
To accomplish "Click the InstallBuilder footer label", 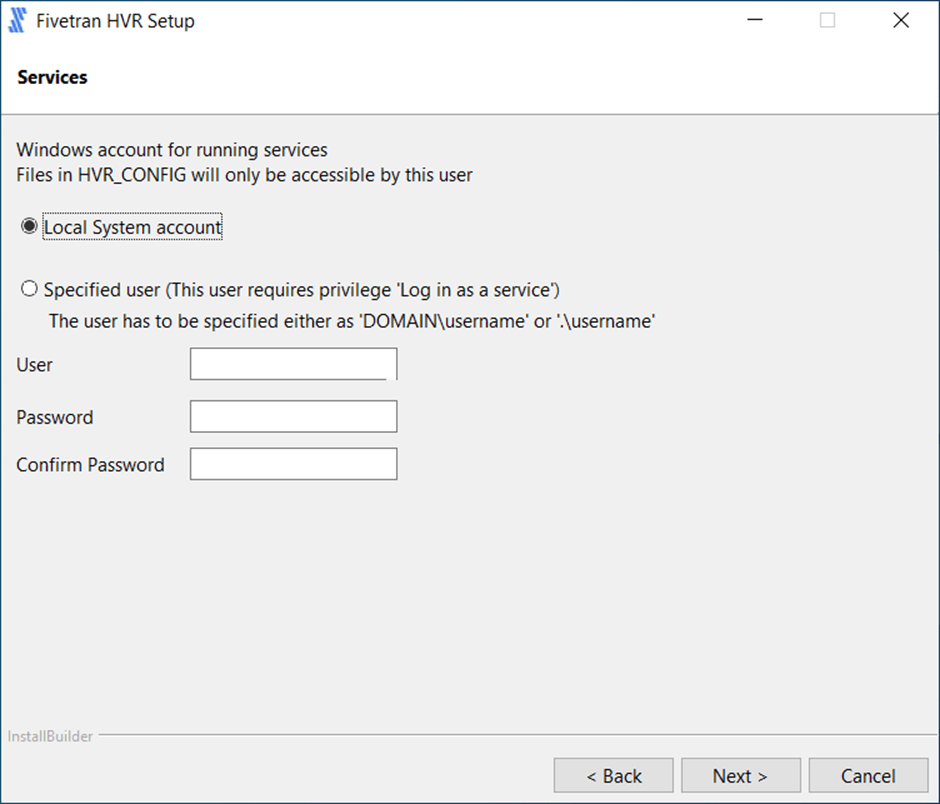I will click(x=51, y=737).
